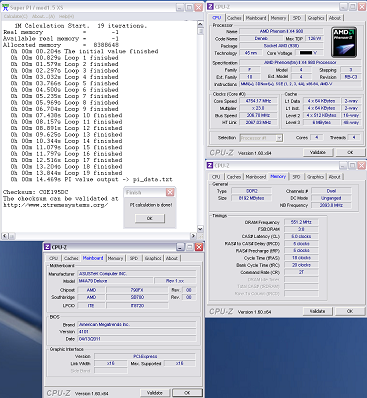Select Memory tab in Mainboard CPU-Z window
The height and width of the screenshot is (398, 367).
(x=115, y=258)
